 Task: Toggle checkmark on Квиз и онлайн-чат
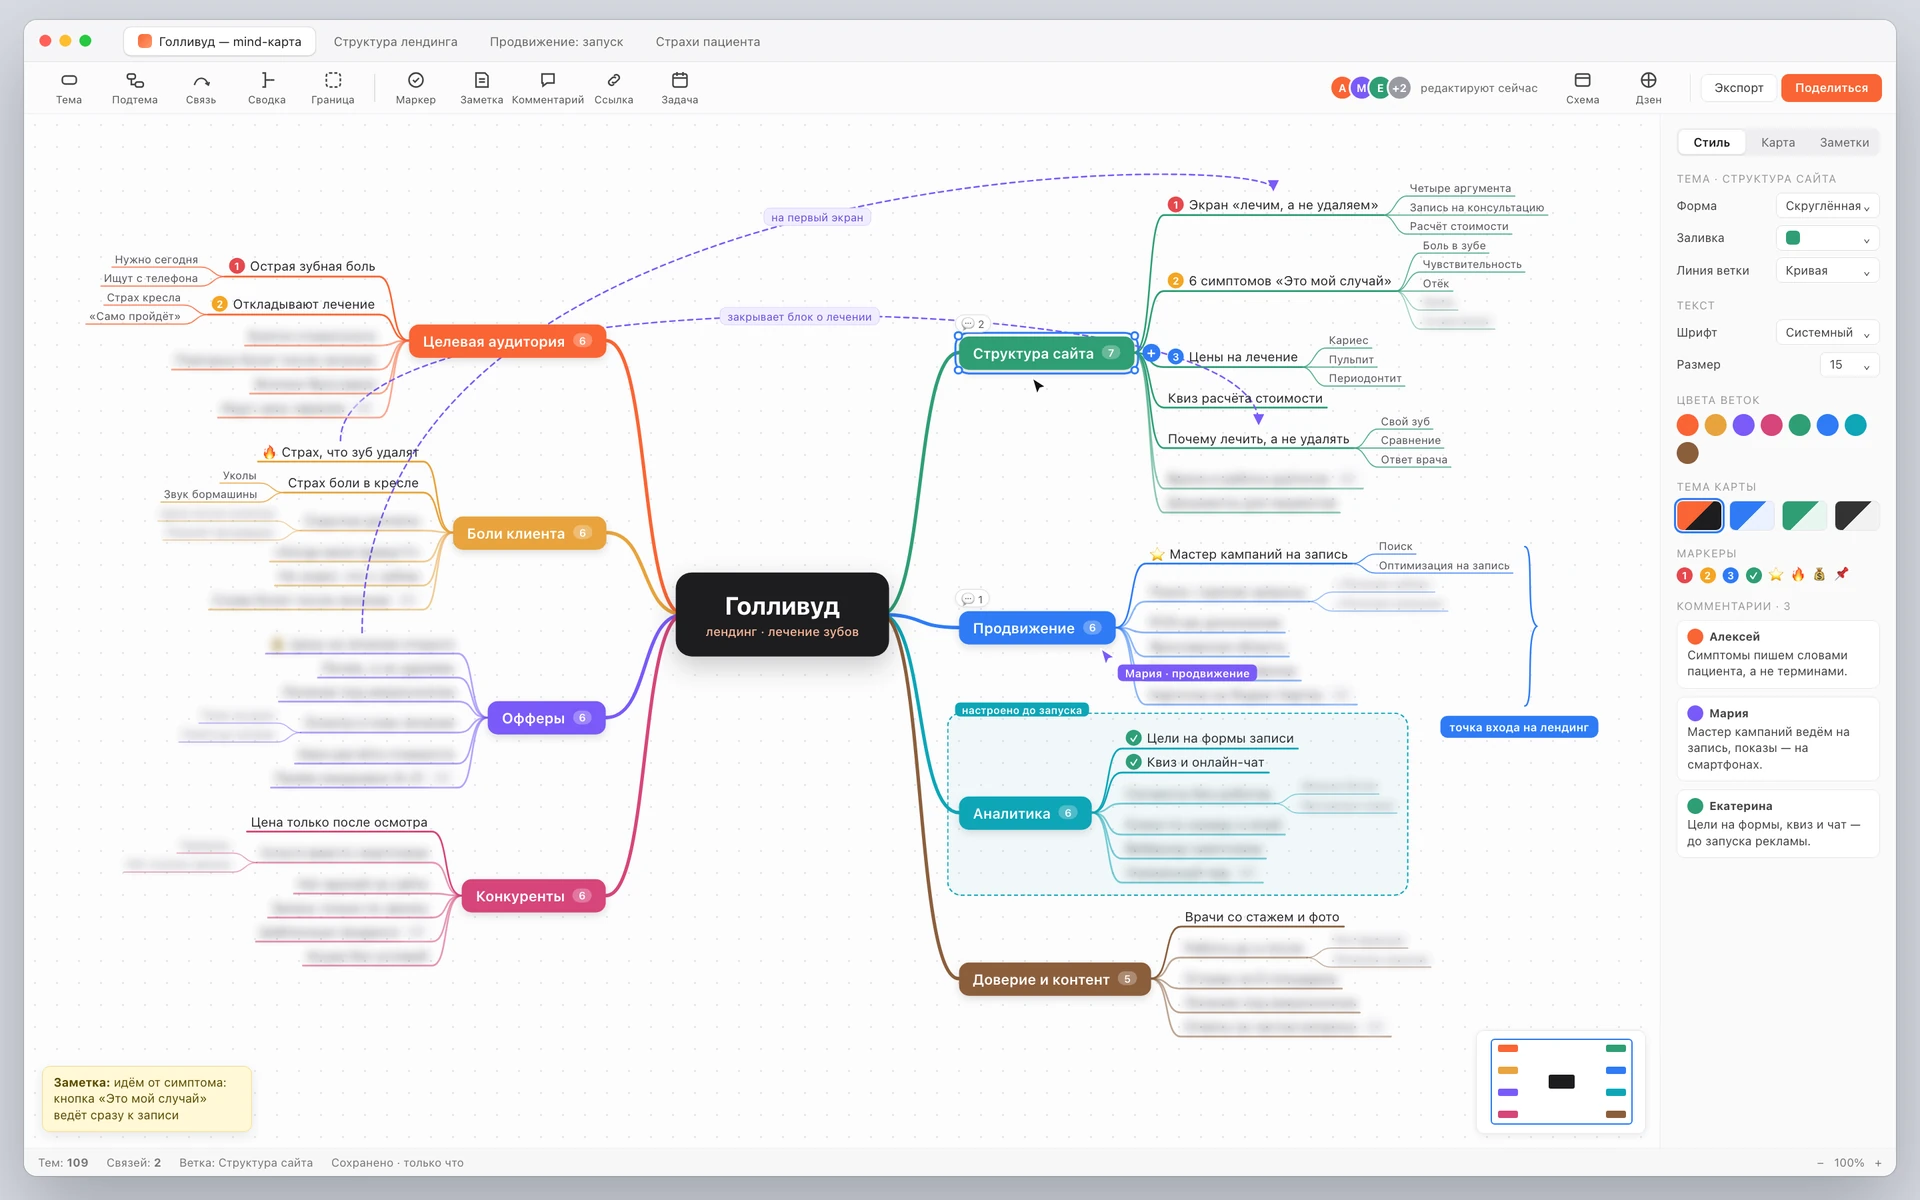[x=1133, y=762]
